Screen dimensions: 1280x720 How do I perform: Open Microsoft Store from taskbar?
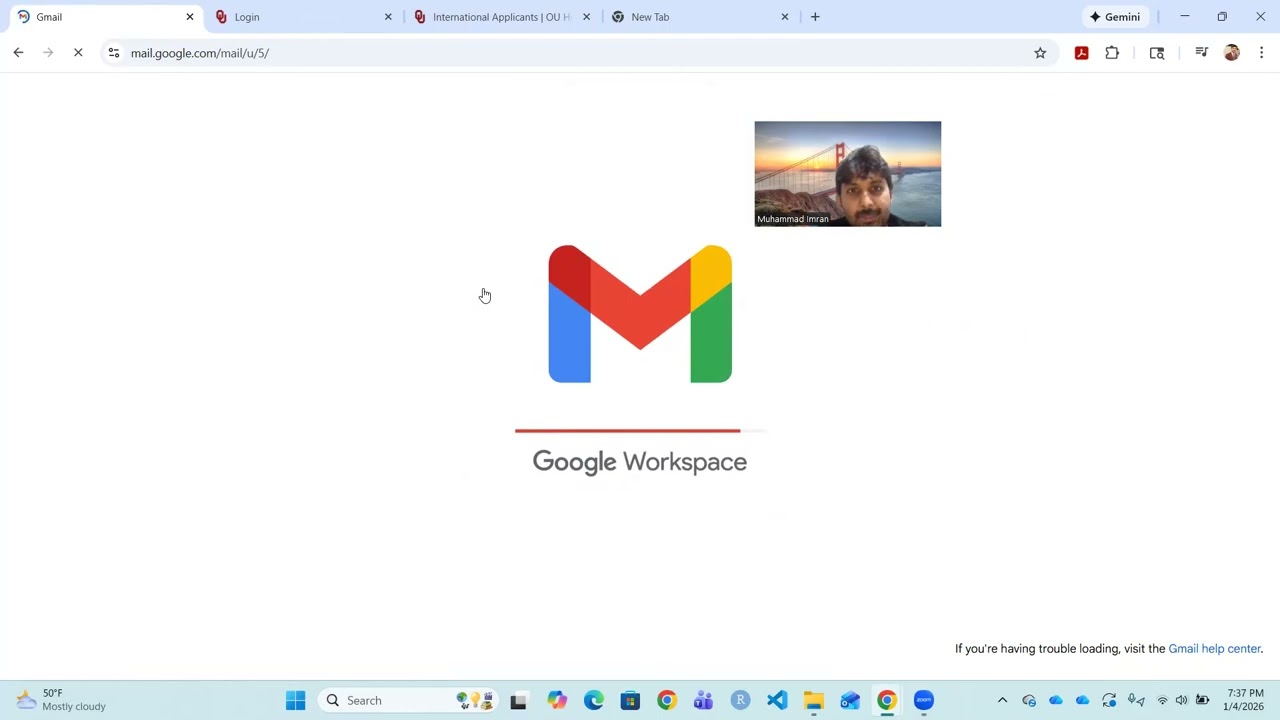pos(630,701)
